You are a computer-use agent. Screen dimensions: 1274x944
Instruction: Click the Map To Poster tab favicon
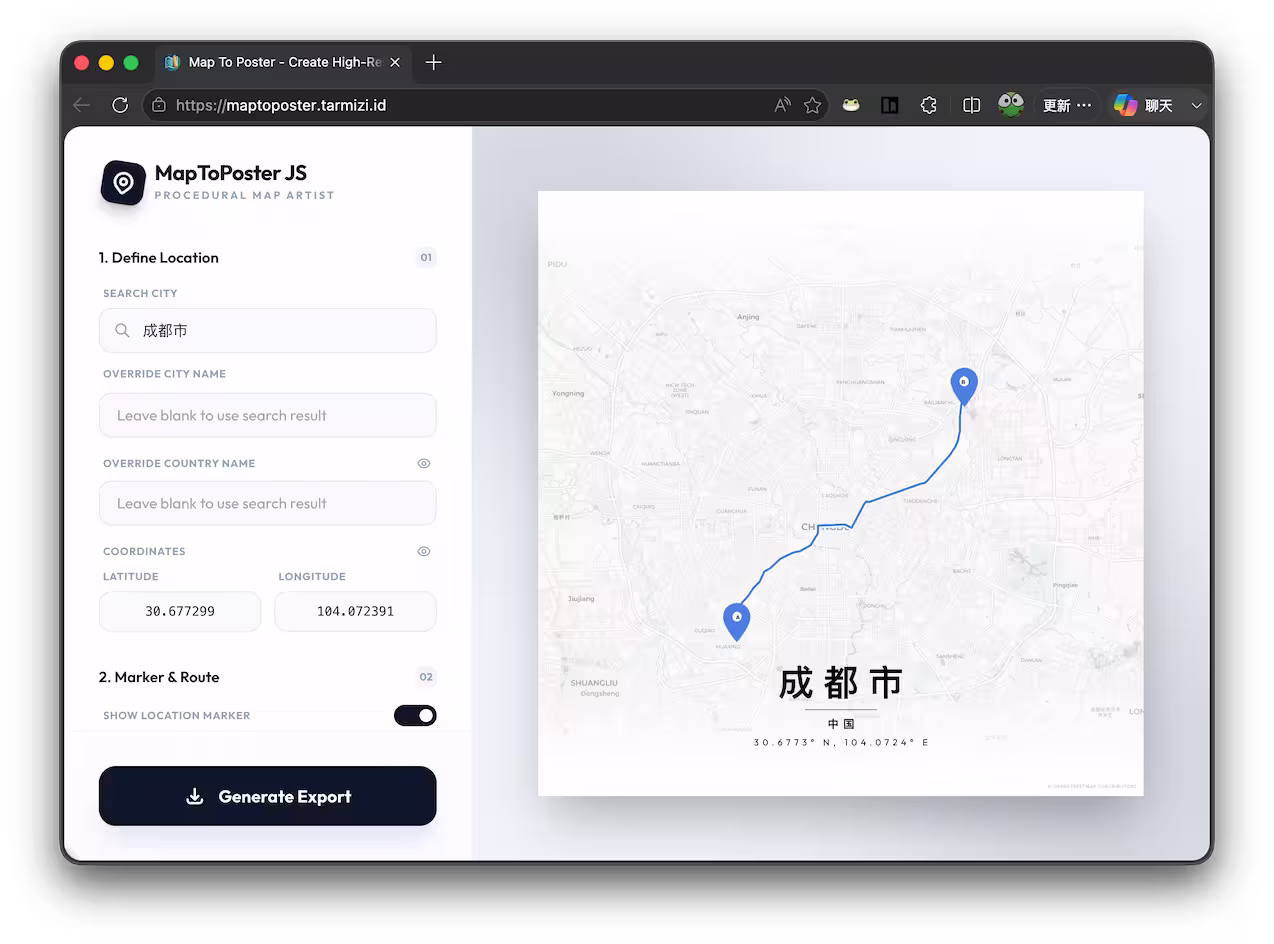tap(171, 62)
